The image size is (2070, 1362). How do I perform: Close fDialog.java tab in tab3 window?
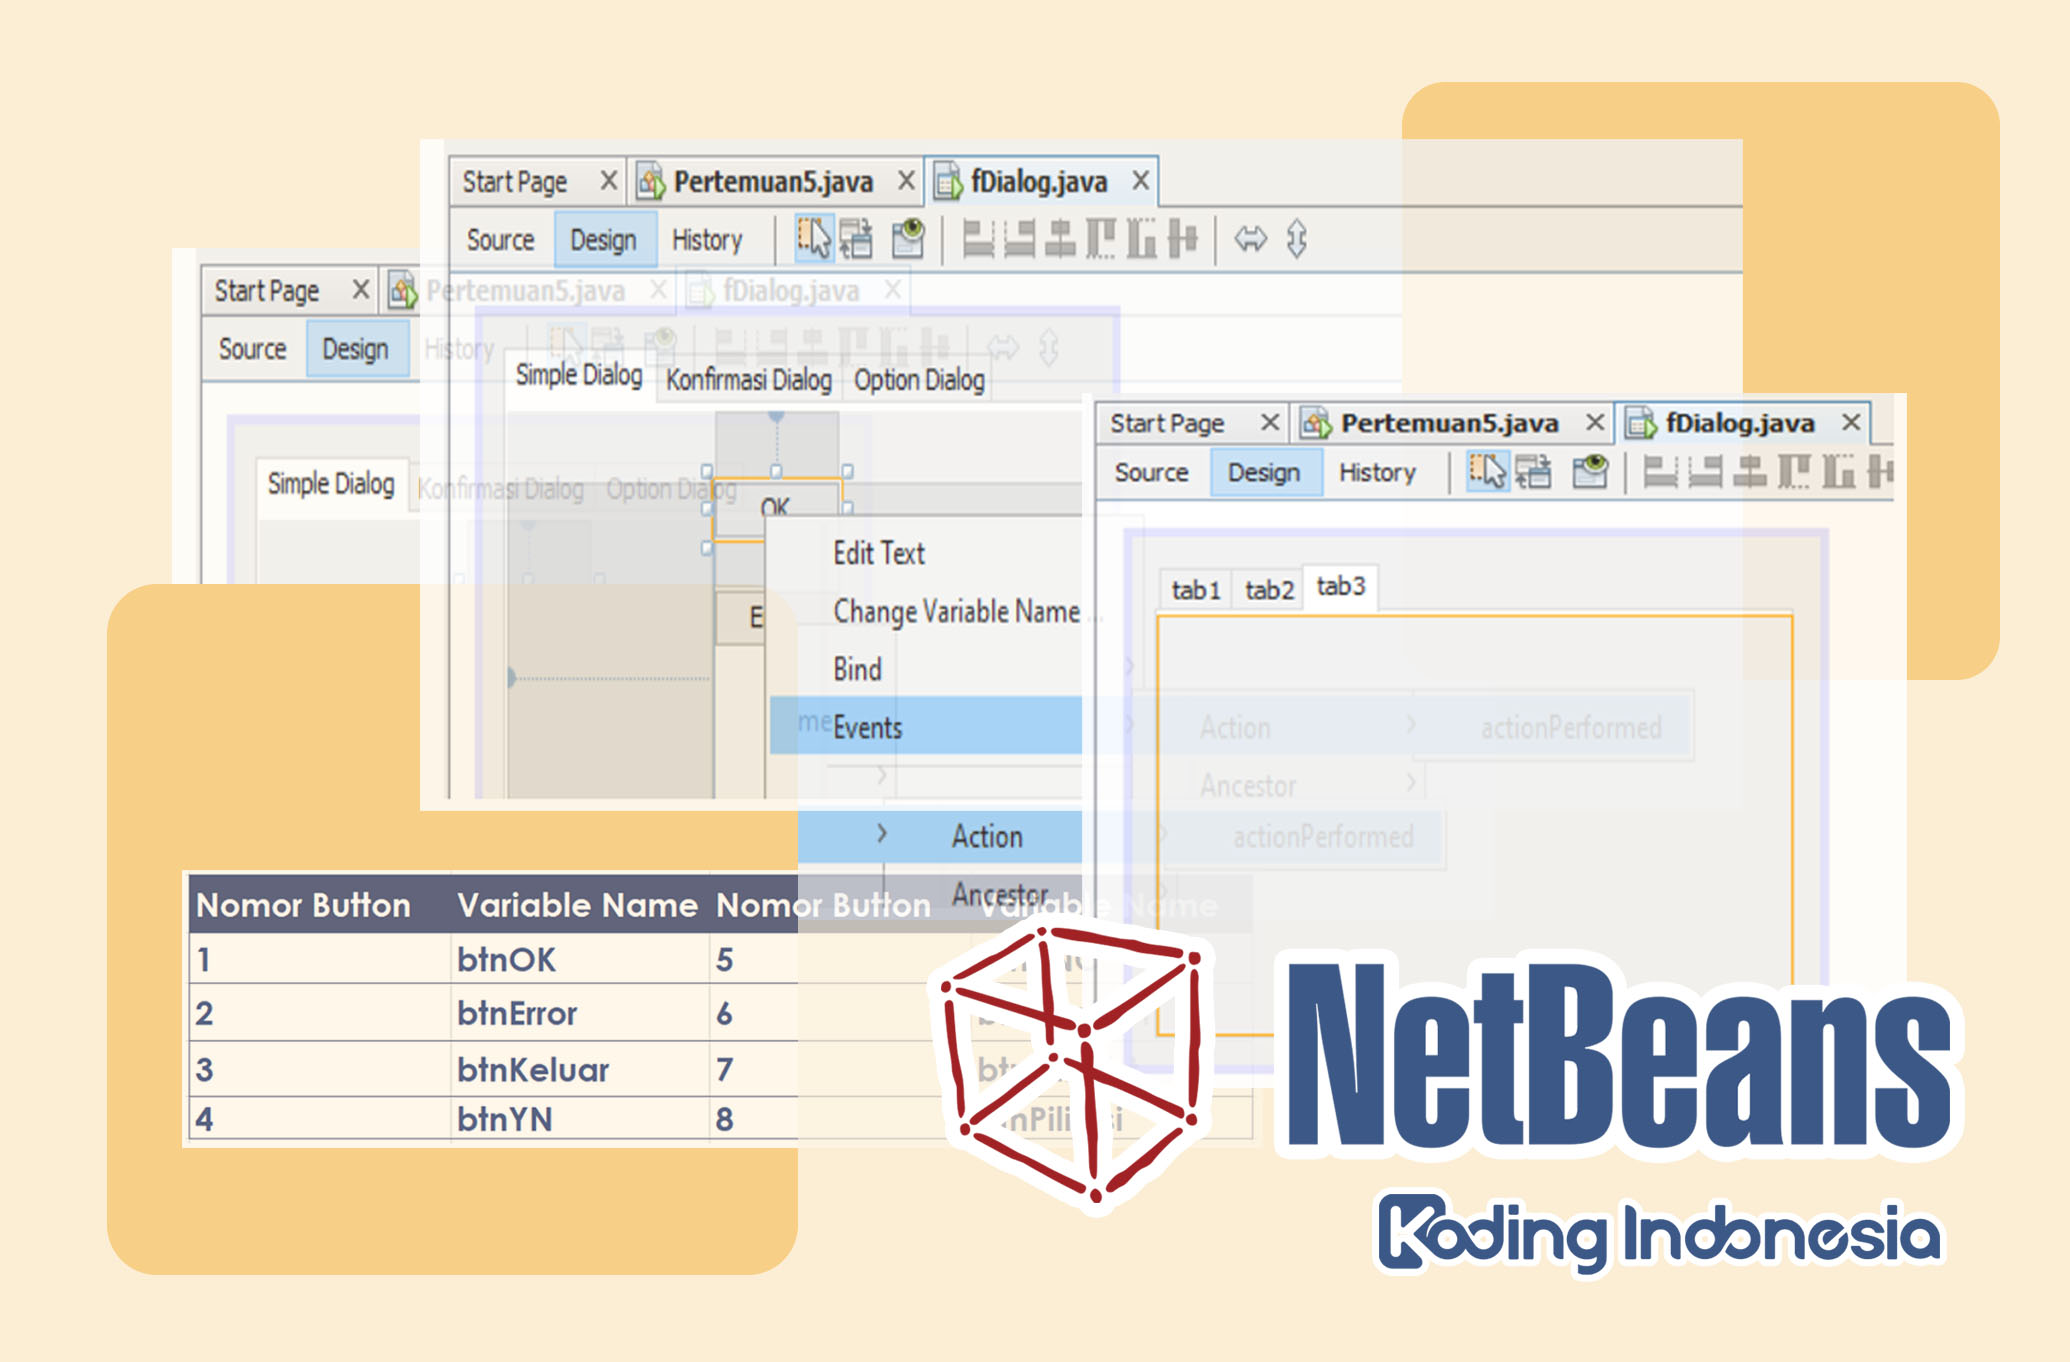coord(1851,423)
